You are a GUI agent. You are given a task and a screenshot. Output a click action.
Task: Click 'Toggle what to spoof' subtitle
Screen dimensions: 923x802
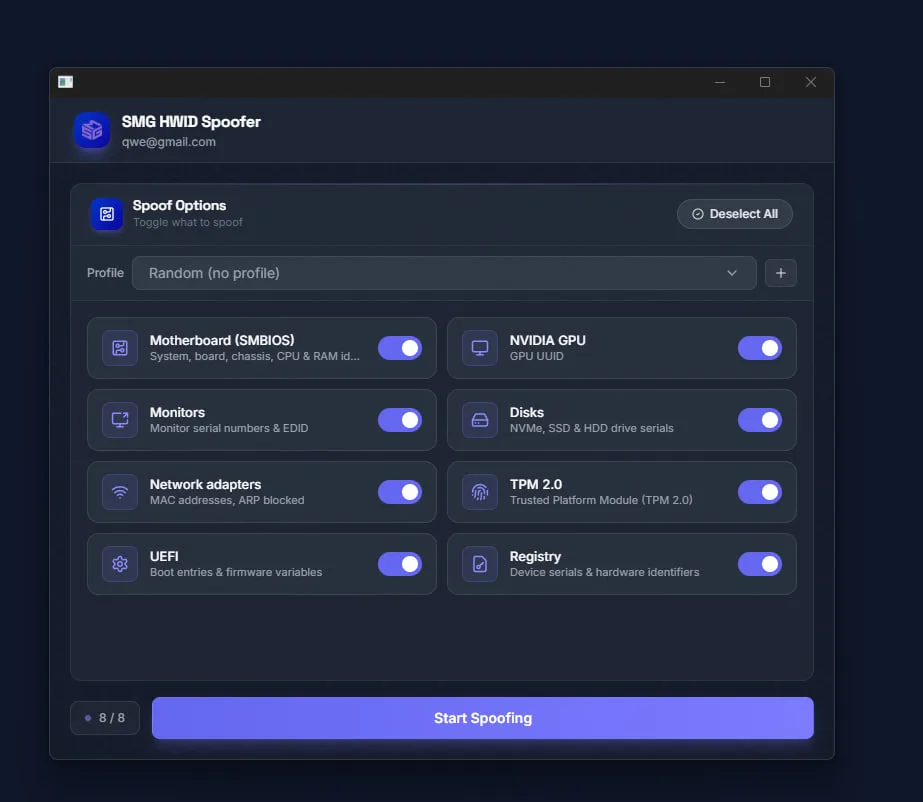click(187, 222)
